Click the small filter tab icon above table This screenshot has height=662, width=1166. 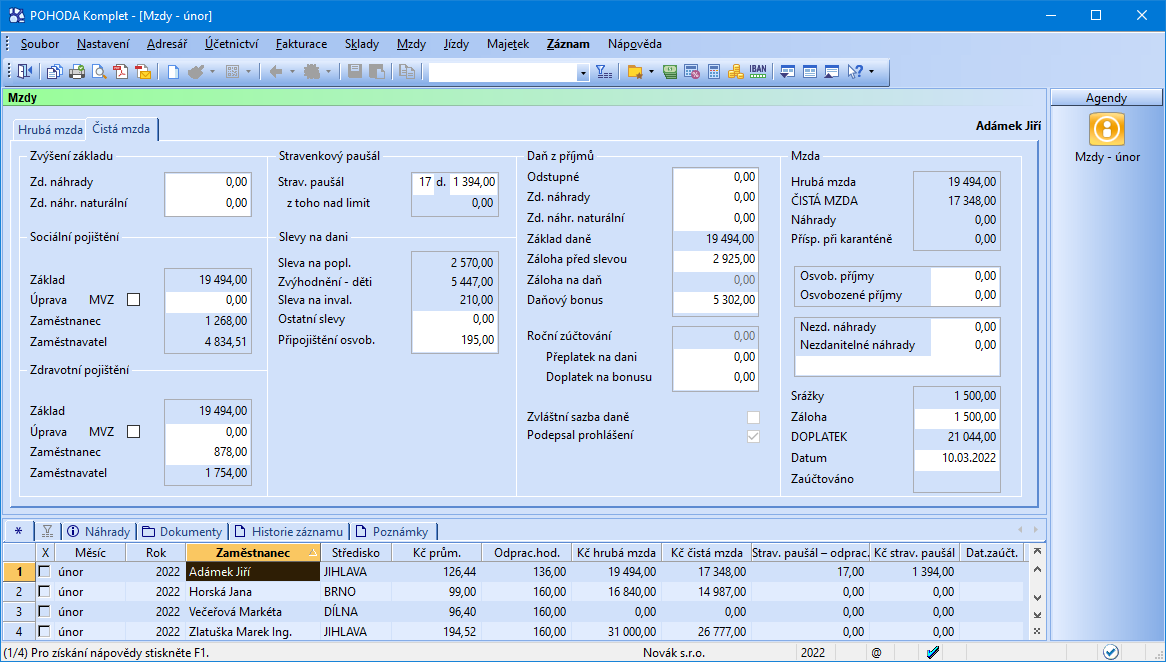point(48,531)
